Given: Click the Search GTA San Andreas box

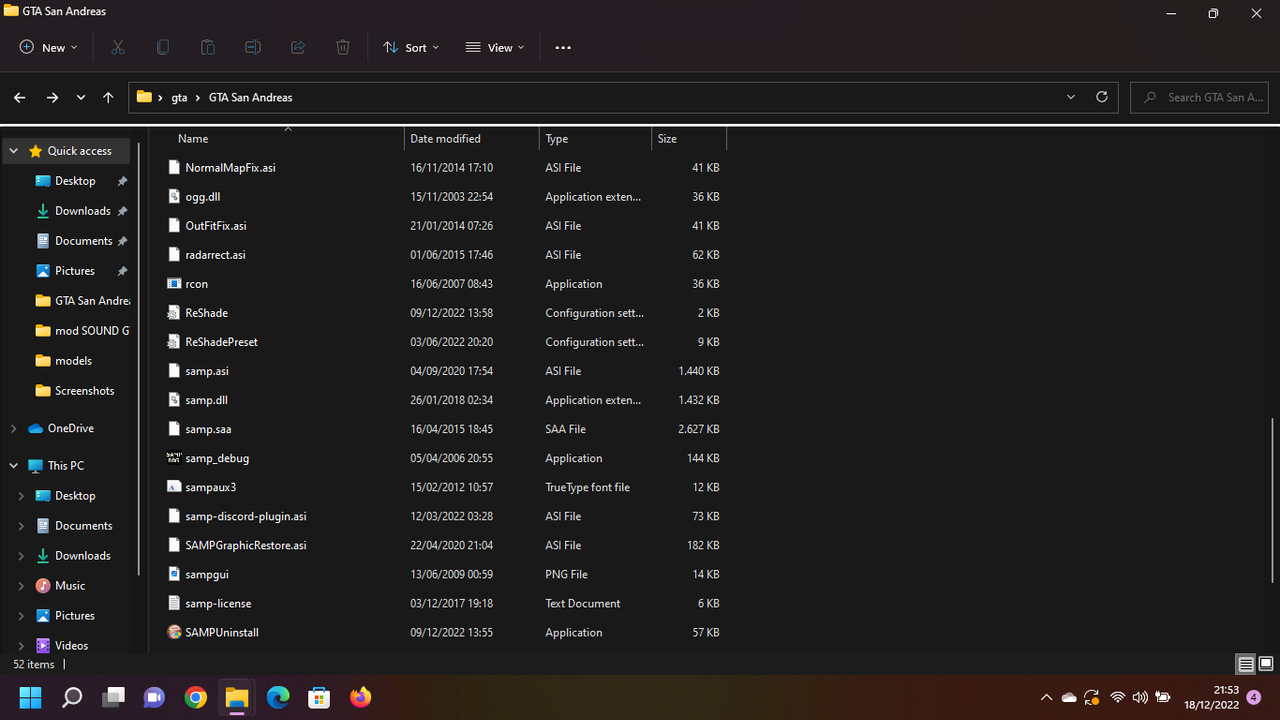Looking at the screenshot, I should point(1199,97).
